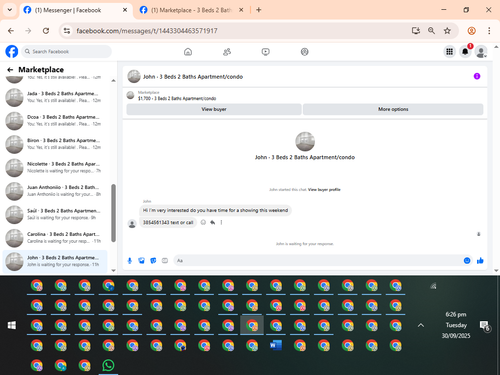Open the page zoom indicator

[x=431, y=31]
